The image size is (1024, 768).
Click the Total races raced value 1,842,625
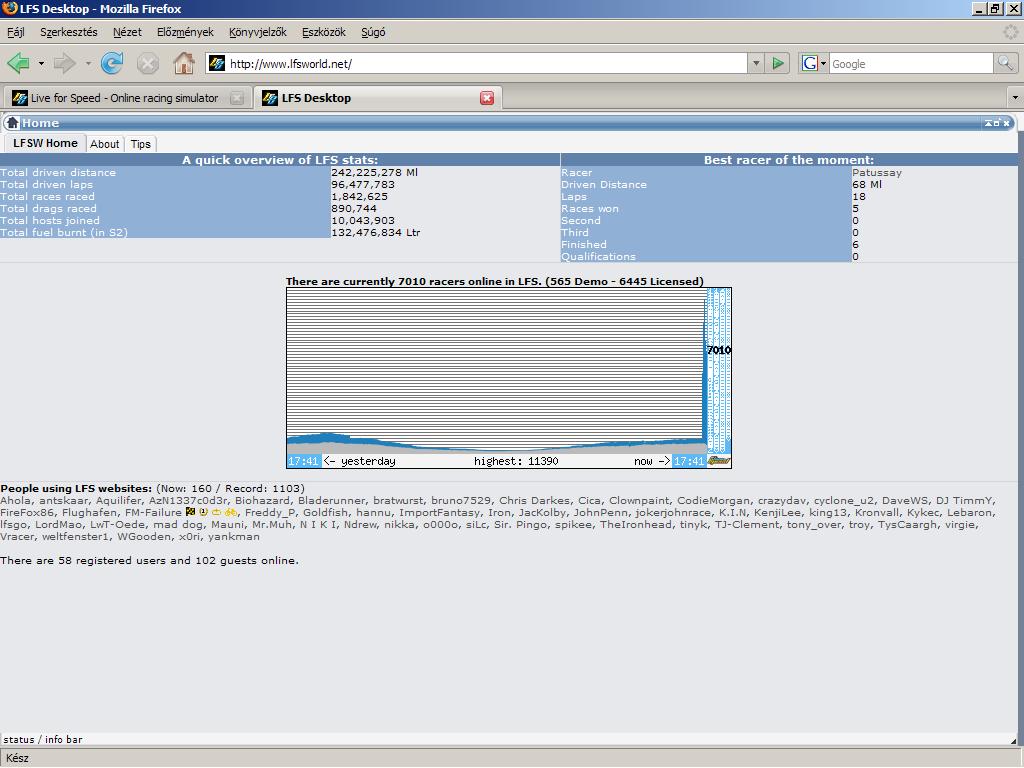[x=359, y=196]
